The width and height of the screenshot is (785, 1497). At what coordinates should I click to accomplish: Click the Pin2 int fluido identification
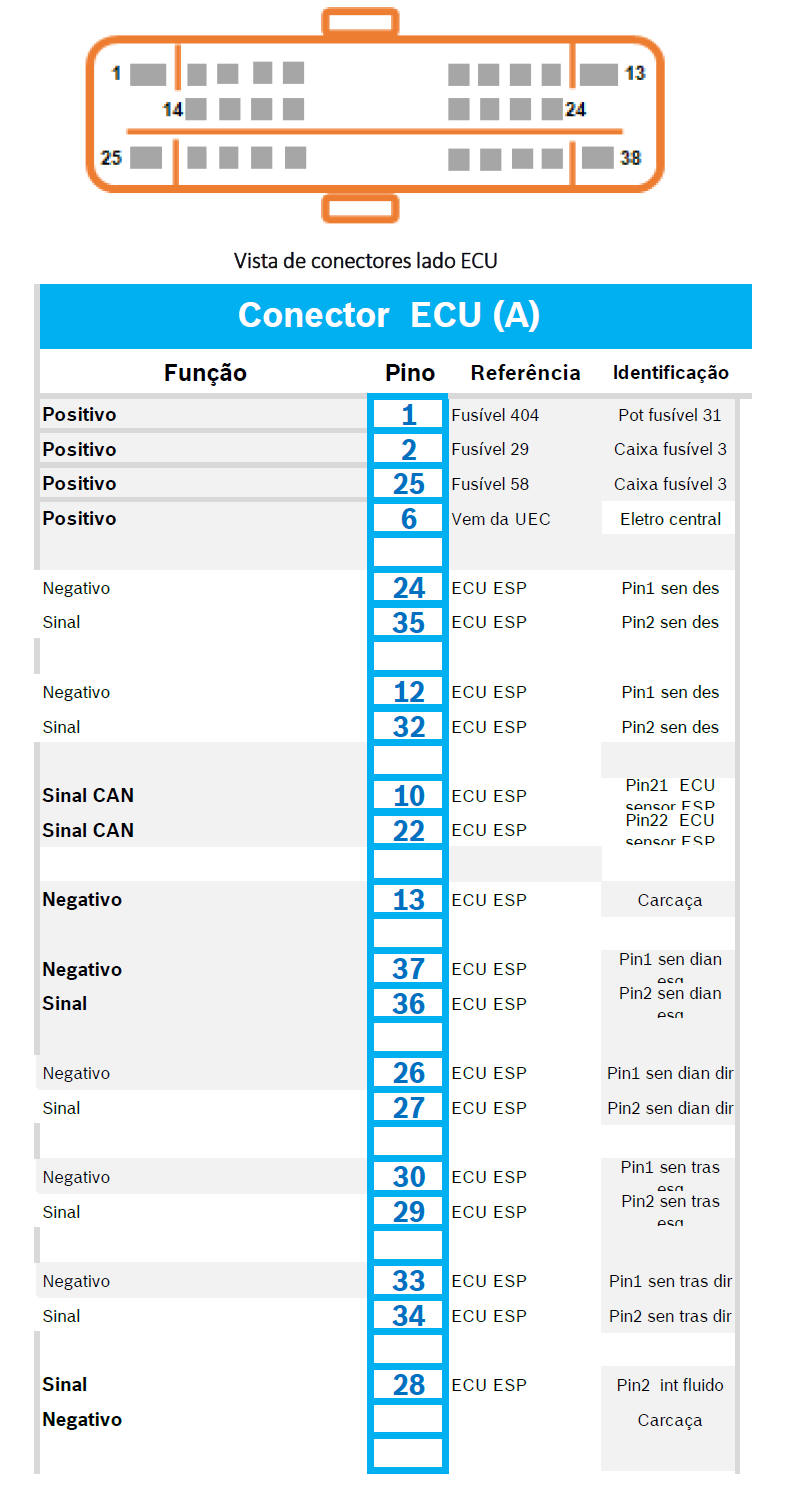(x=670, y=1385)
